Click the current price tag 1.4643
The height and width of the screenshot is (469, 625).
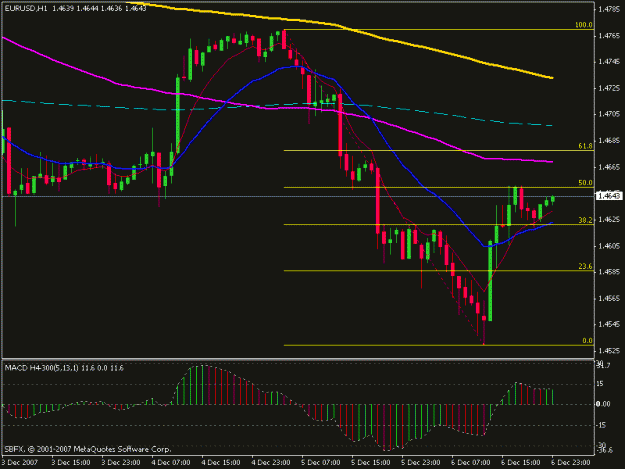pos(609,196)
